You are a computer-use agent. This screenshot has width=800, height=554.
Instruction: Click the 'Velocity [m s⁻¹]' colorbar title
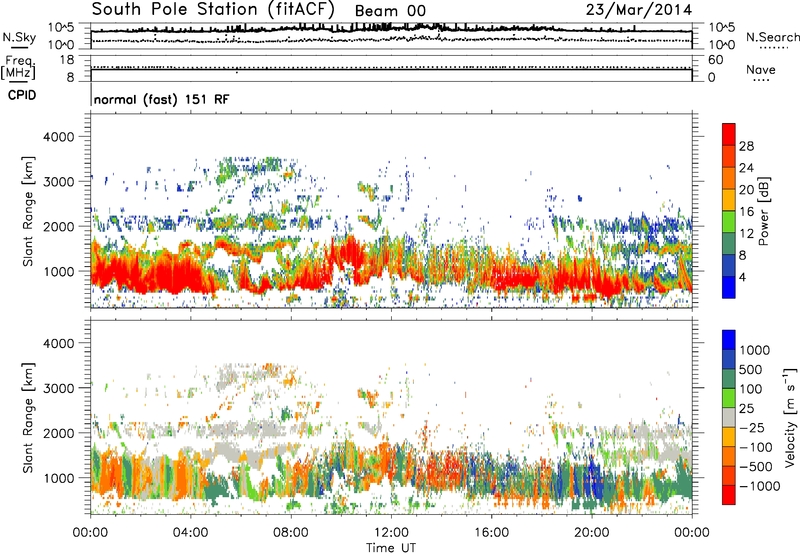click(x=790, y=417)
